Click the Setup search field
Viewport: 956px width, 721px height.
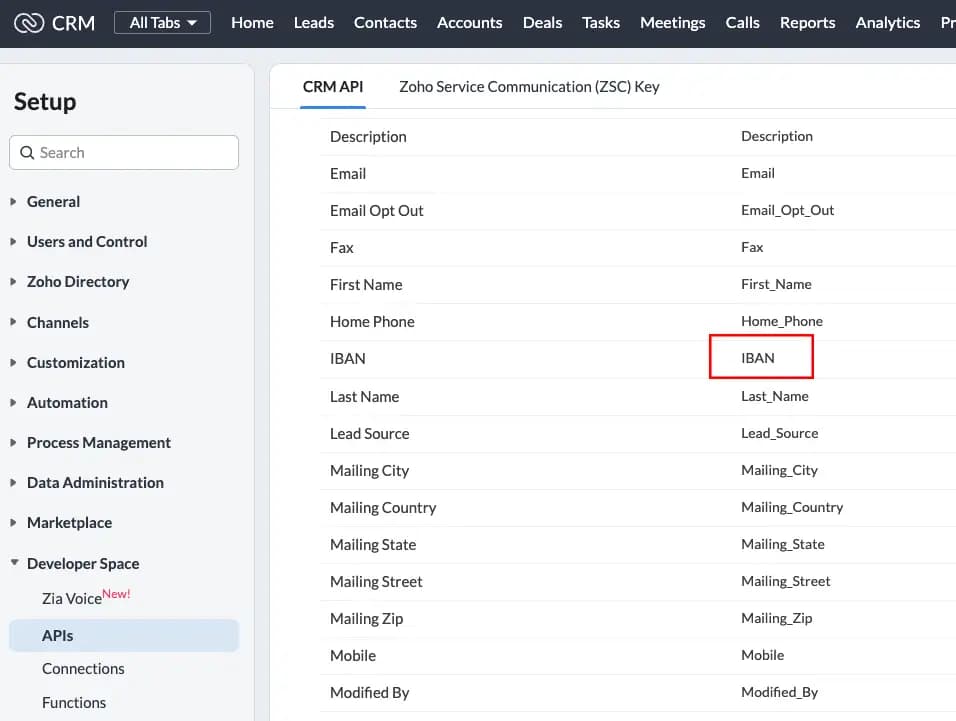coord(124,152)
